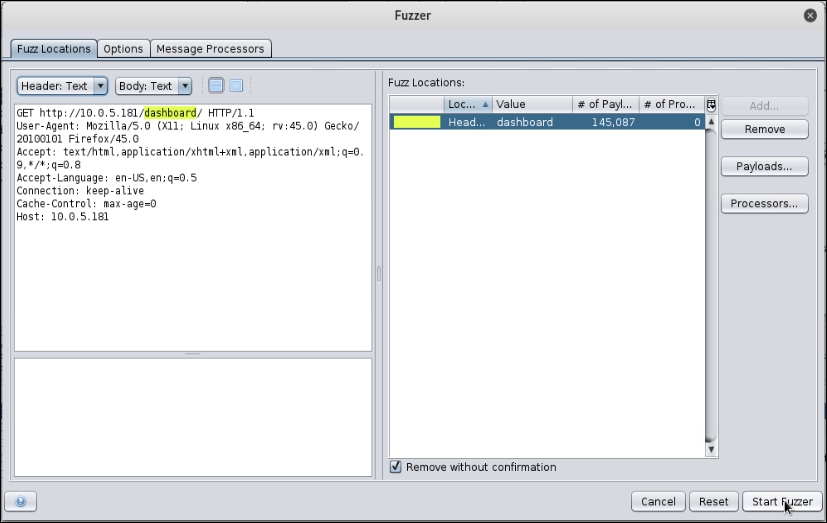Open the Payloads... dialog

(x=765, y=166)
